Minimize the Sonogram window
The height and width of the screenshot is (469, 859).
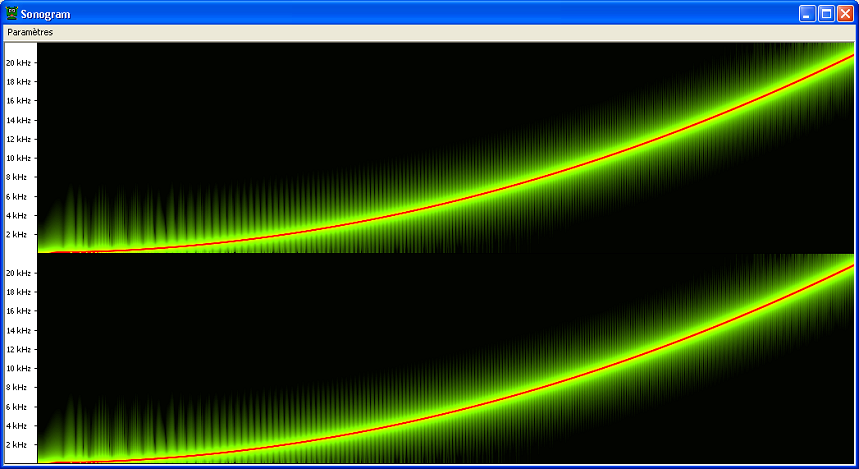point(807,14)
